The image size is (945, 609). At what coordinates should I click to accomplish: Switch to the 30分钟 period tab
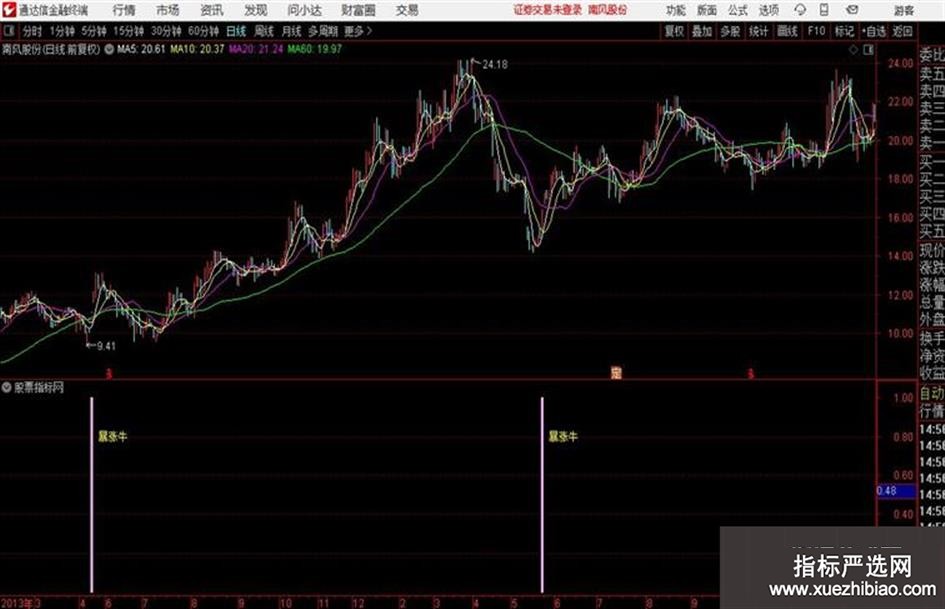pyautogui.click(x=166, y=31)
